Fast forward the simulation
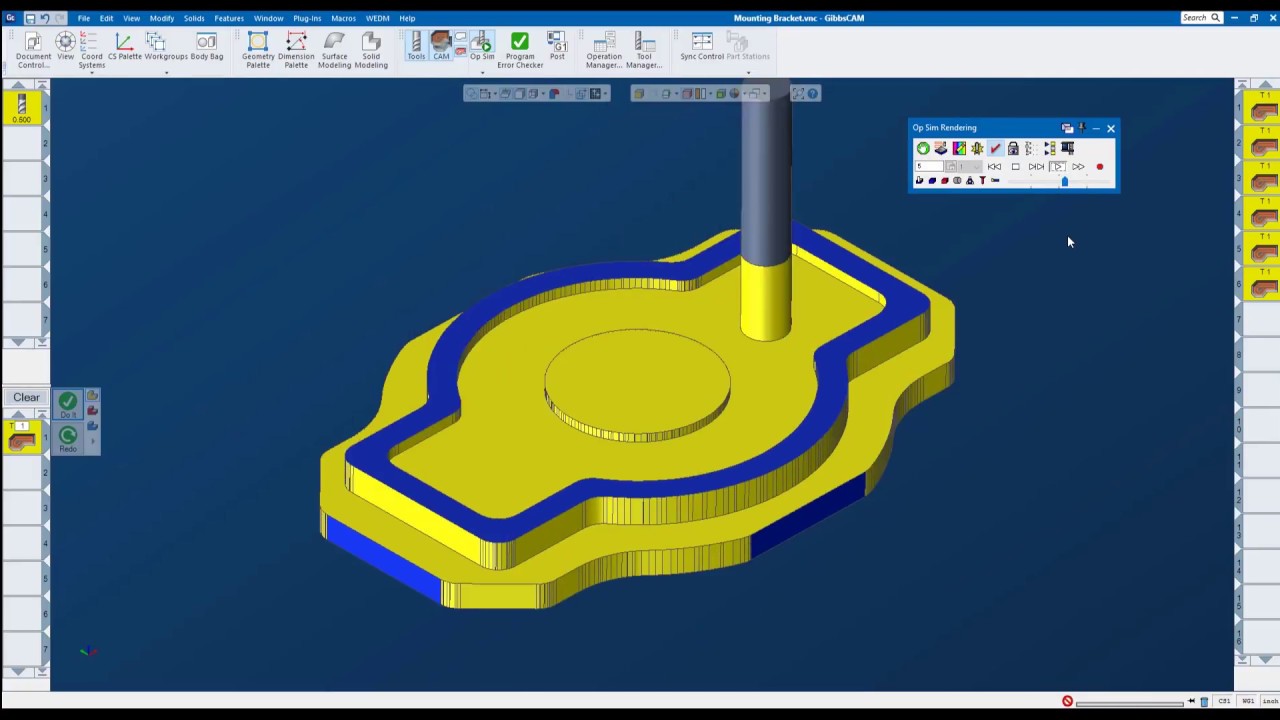Image resolution: width=1280 pixels, height=720 pixels. pos(1078,167)
